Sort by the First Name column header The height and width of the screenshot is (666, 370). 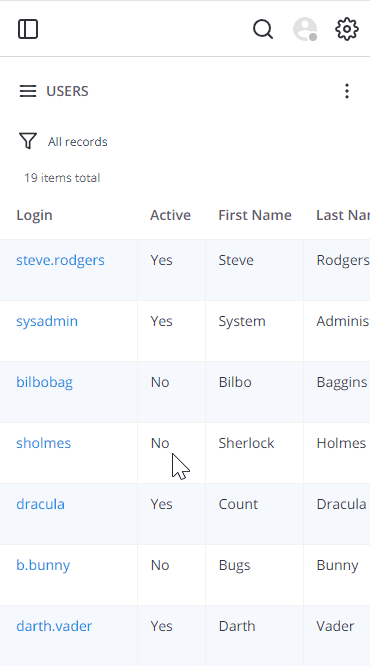tap(255, 215)
